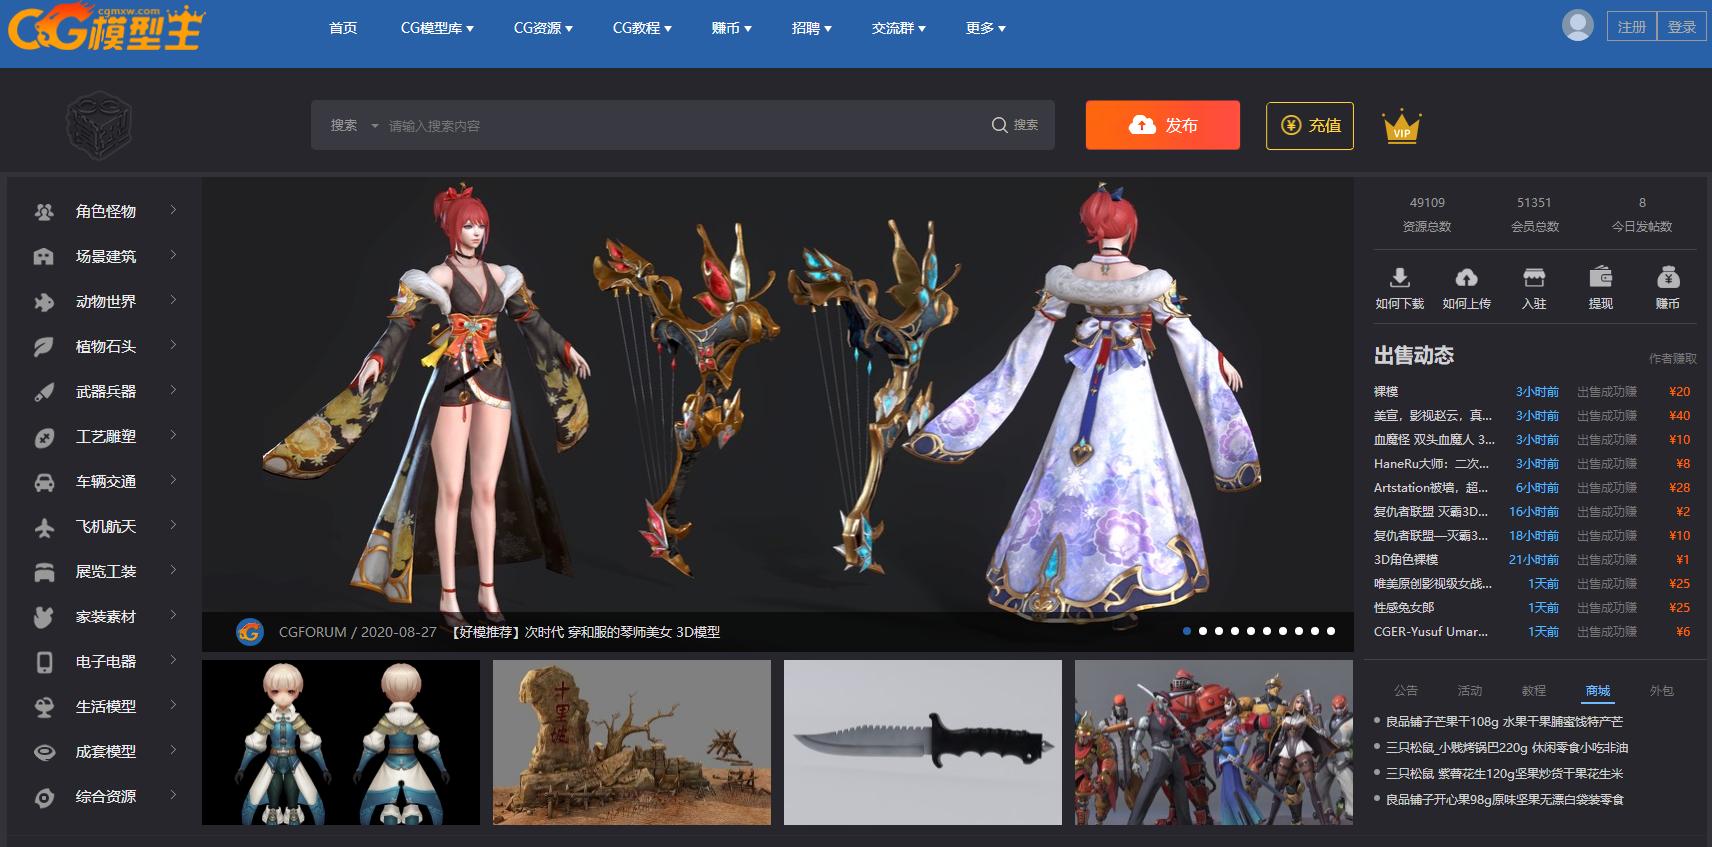Open the robot heroes group thumbnail
The height and width of the screenshot is (847, 1712).
pyautogui.click(x=1214, y=742)
